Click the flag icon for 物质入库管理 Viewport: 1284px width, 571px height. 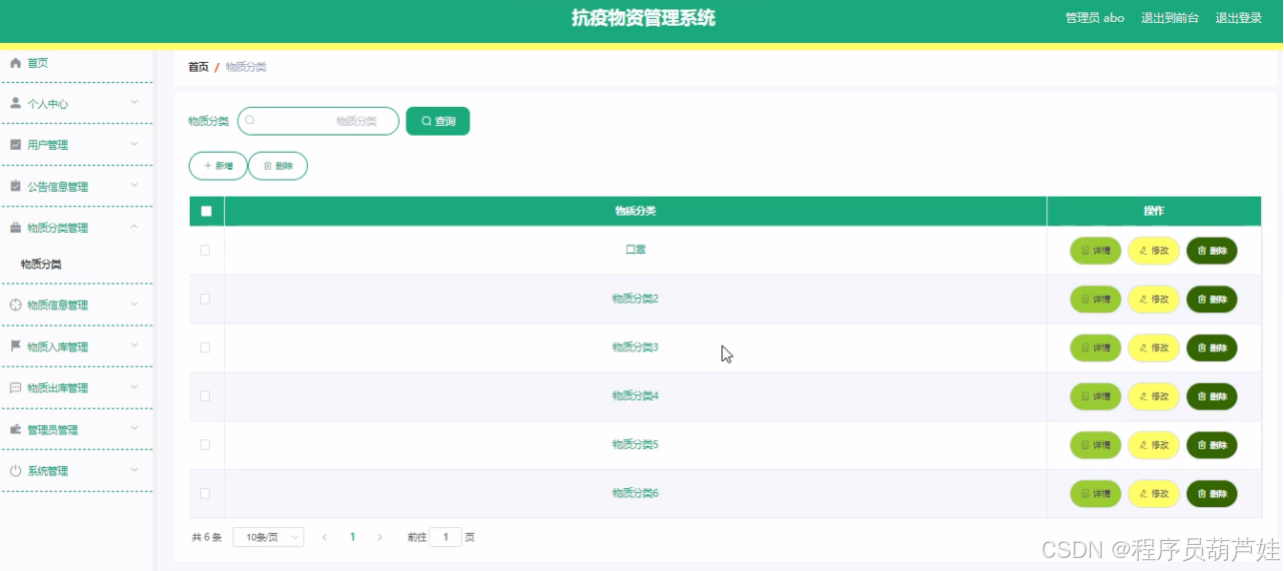pos(15,347)
